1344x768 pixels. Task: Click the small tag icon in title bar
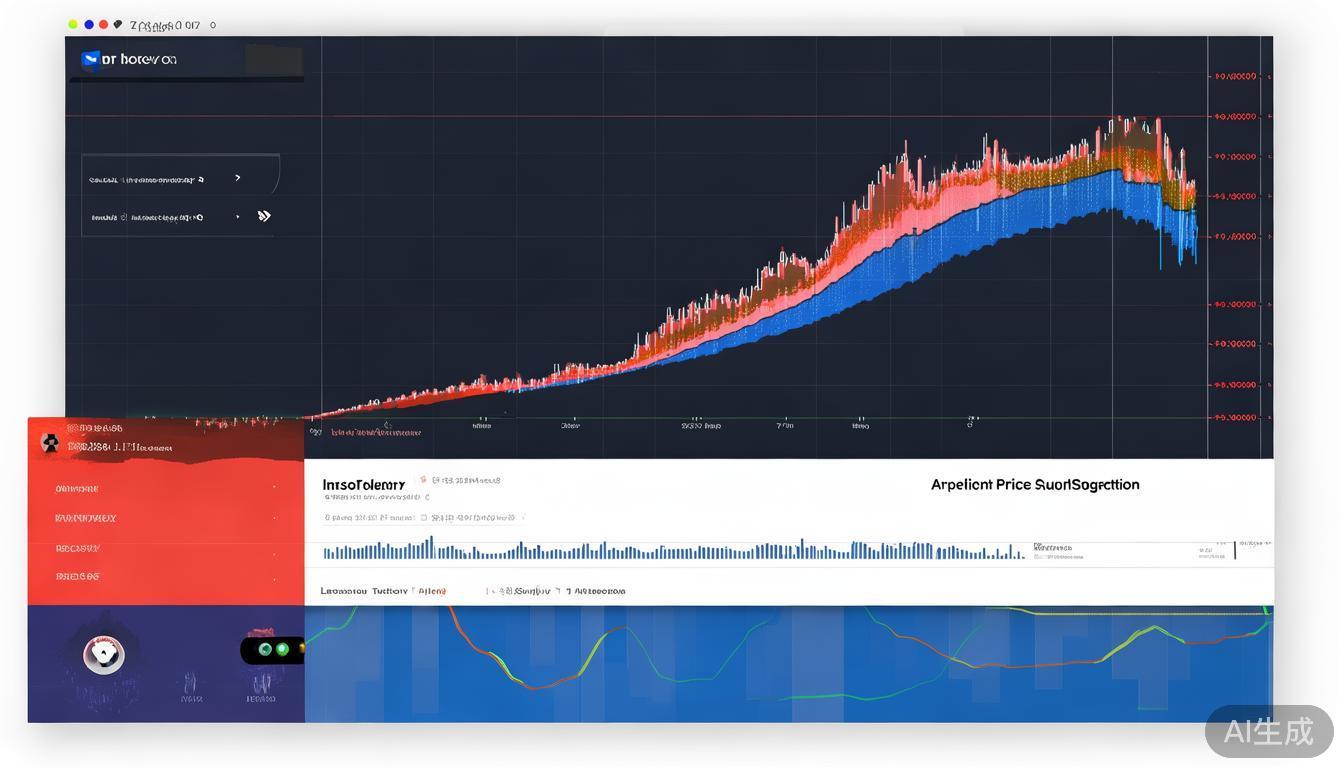[x=118, y=24]
